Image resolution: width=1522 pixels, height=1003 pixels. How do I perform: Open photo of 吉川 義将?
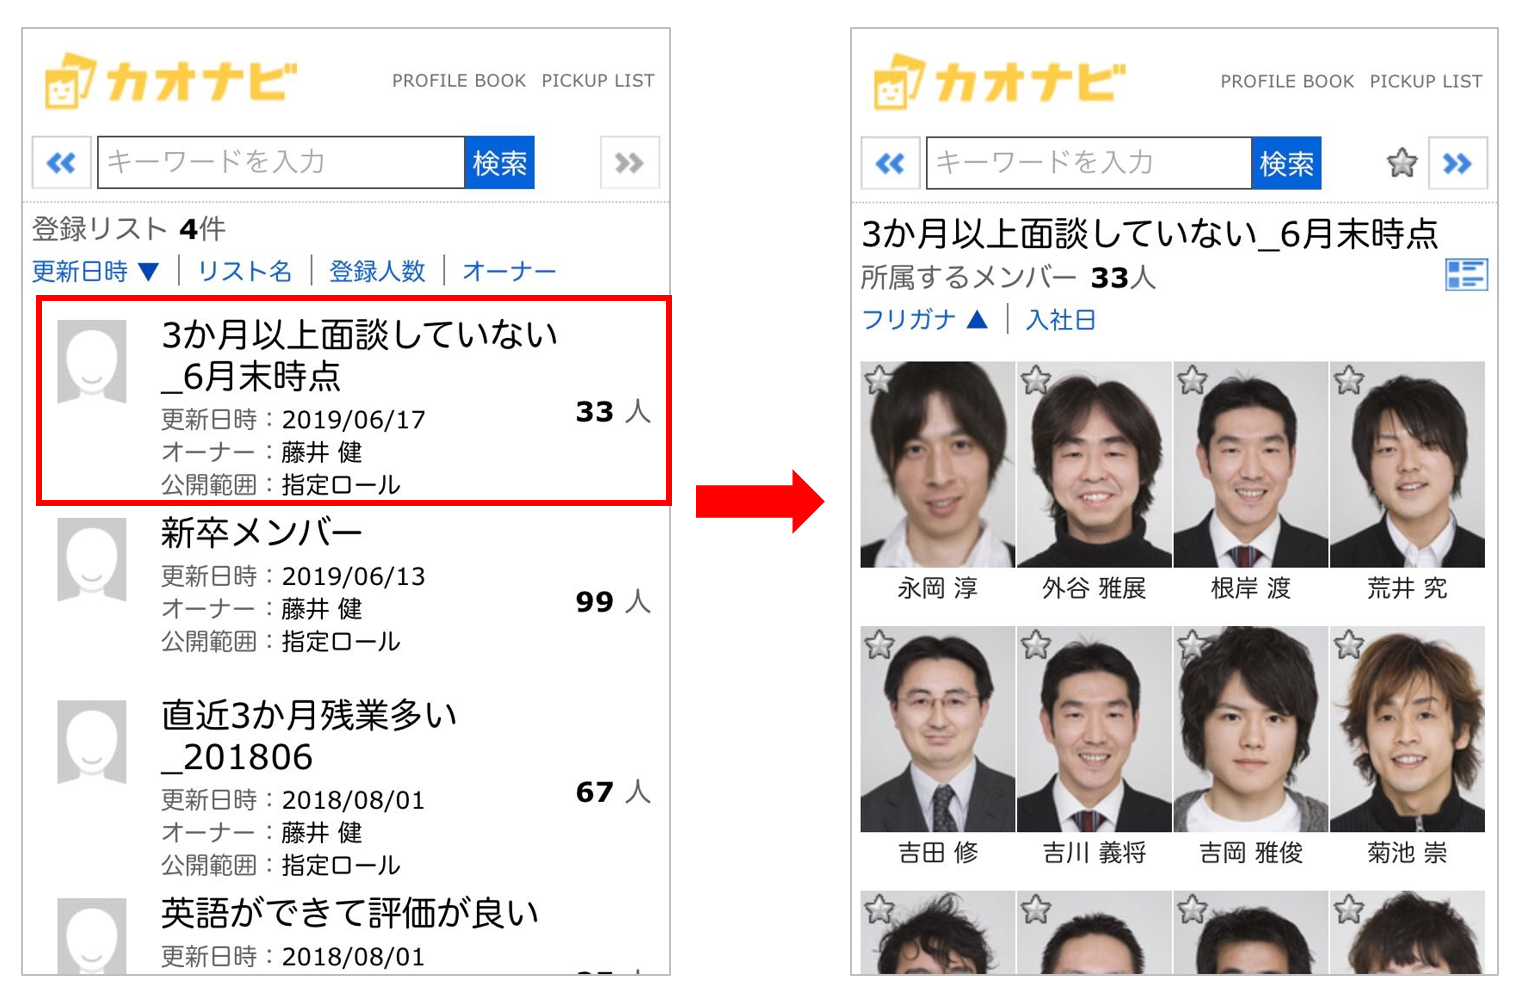pos(1094,729)
